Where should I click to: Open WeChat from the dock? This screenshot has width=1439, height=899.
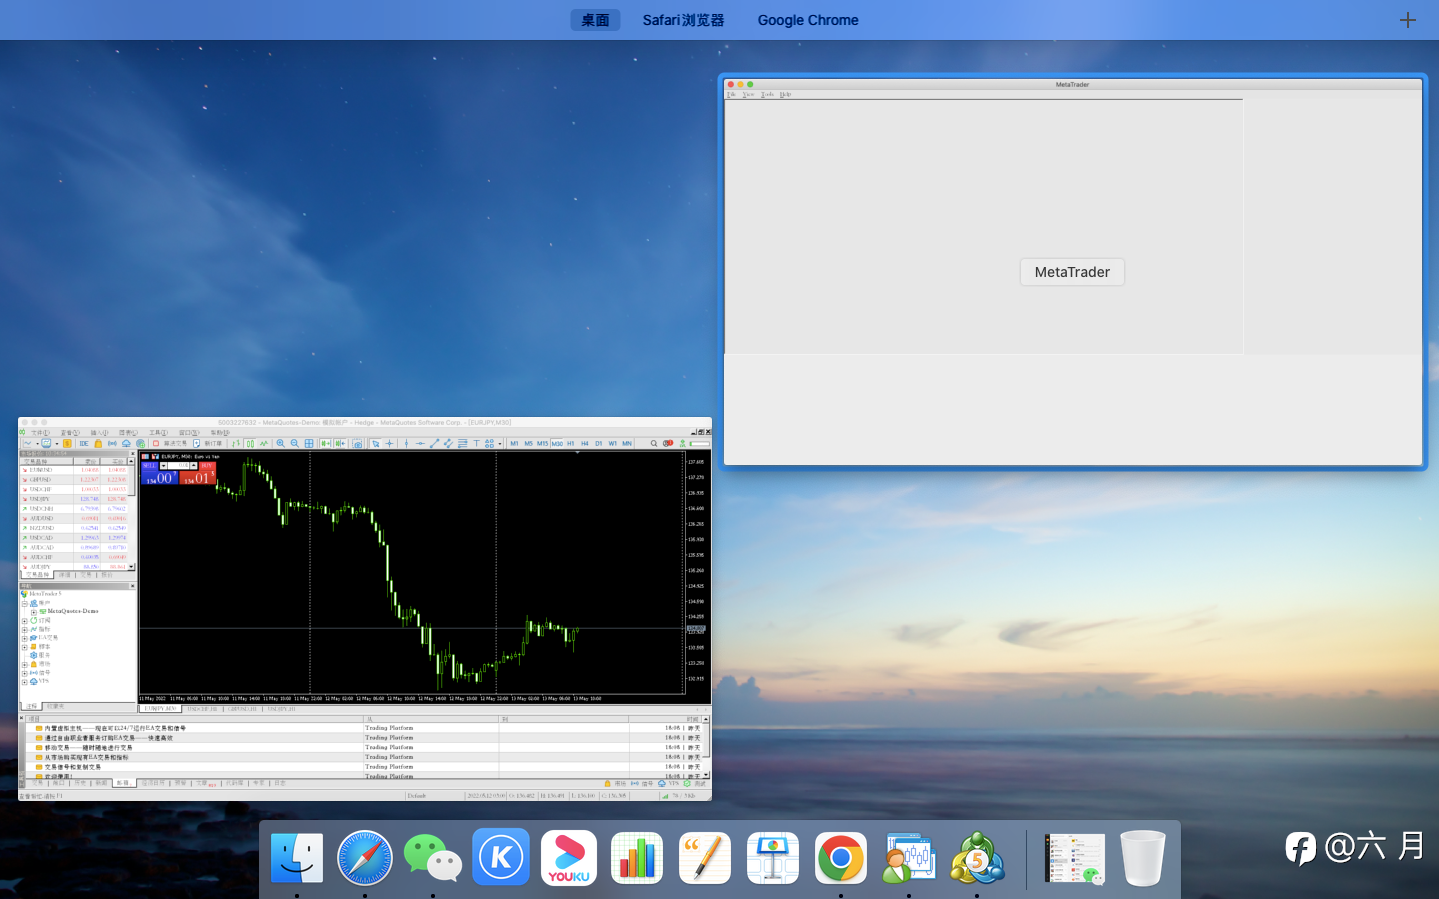432,858
